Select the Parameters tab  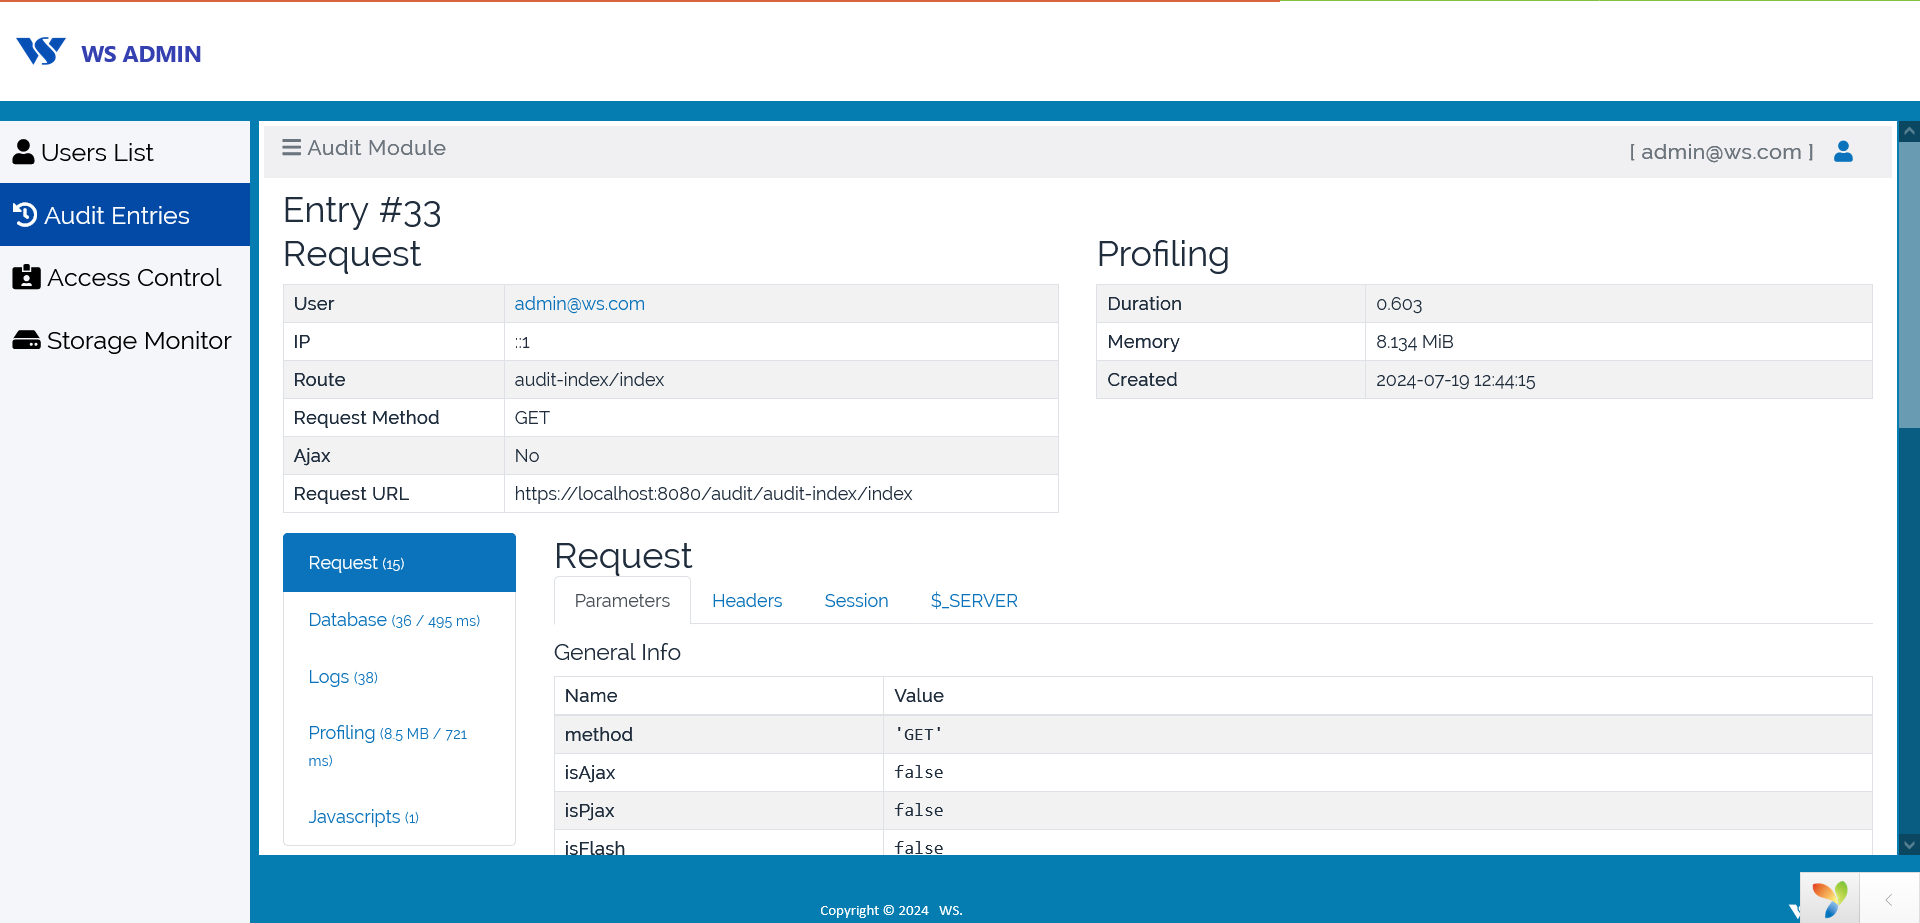622,601
